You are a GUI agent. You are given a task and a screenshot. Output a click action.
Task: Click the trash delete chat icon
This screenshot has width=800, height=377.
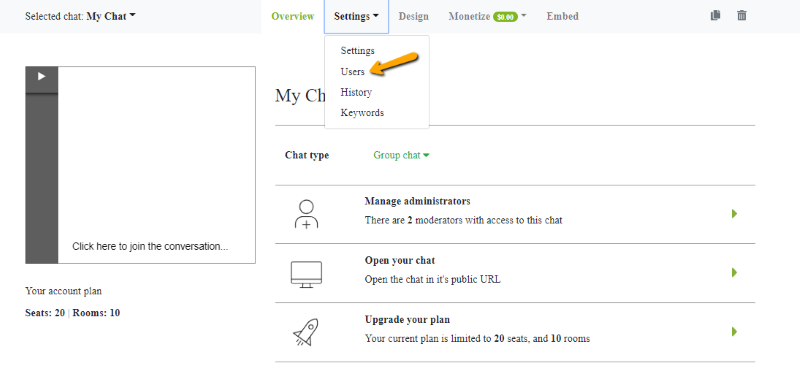pyautogui.click(x=742, y=15)
